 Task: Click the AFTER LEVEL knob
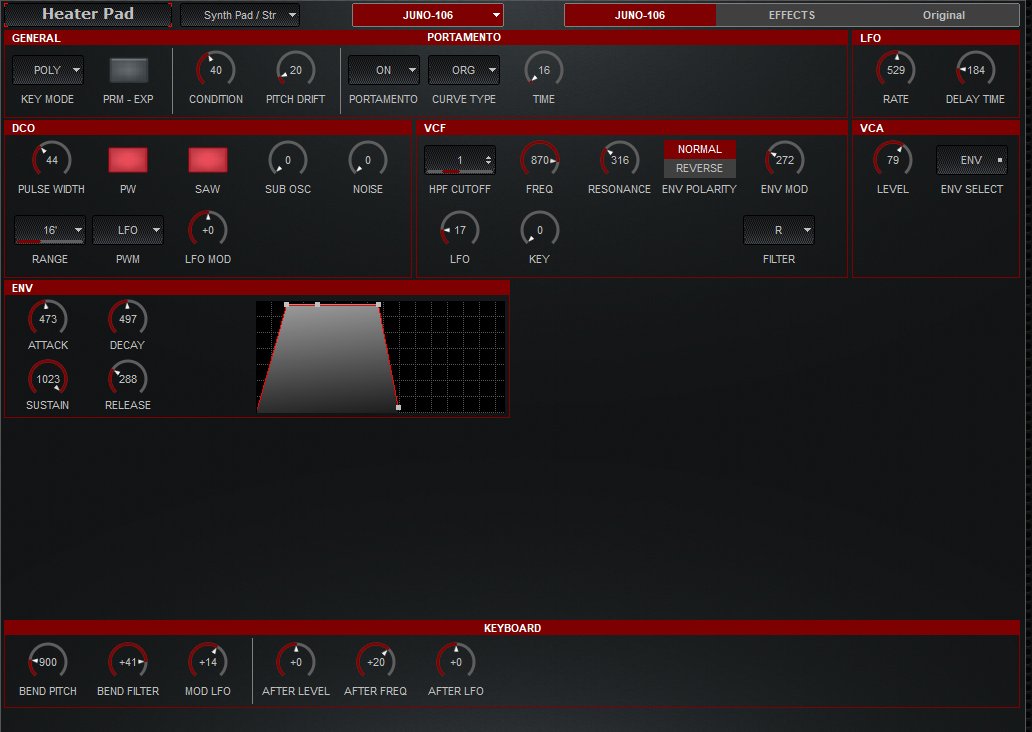296,662
